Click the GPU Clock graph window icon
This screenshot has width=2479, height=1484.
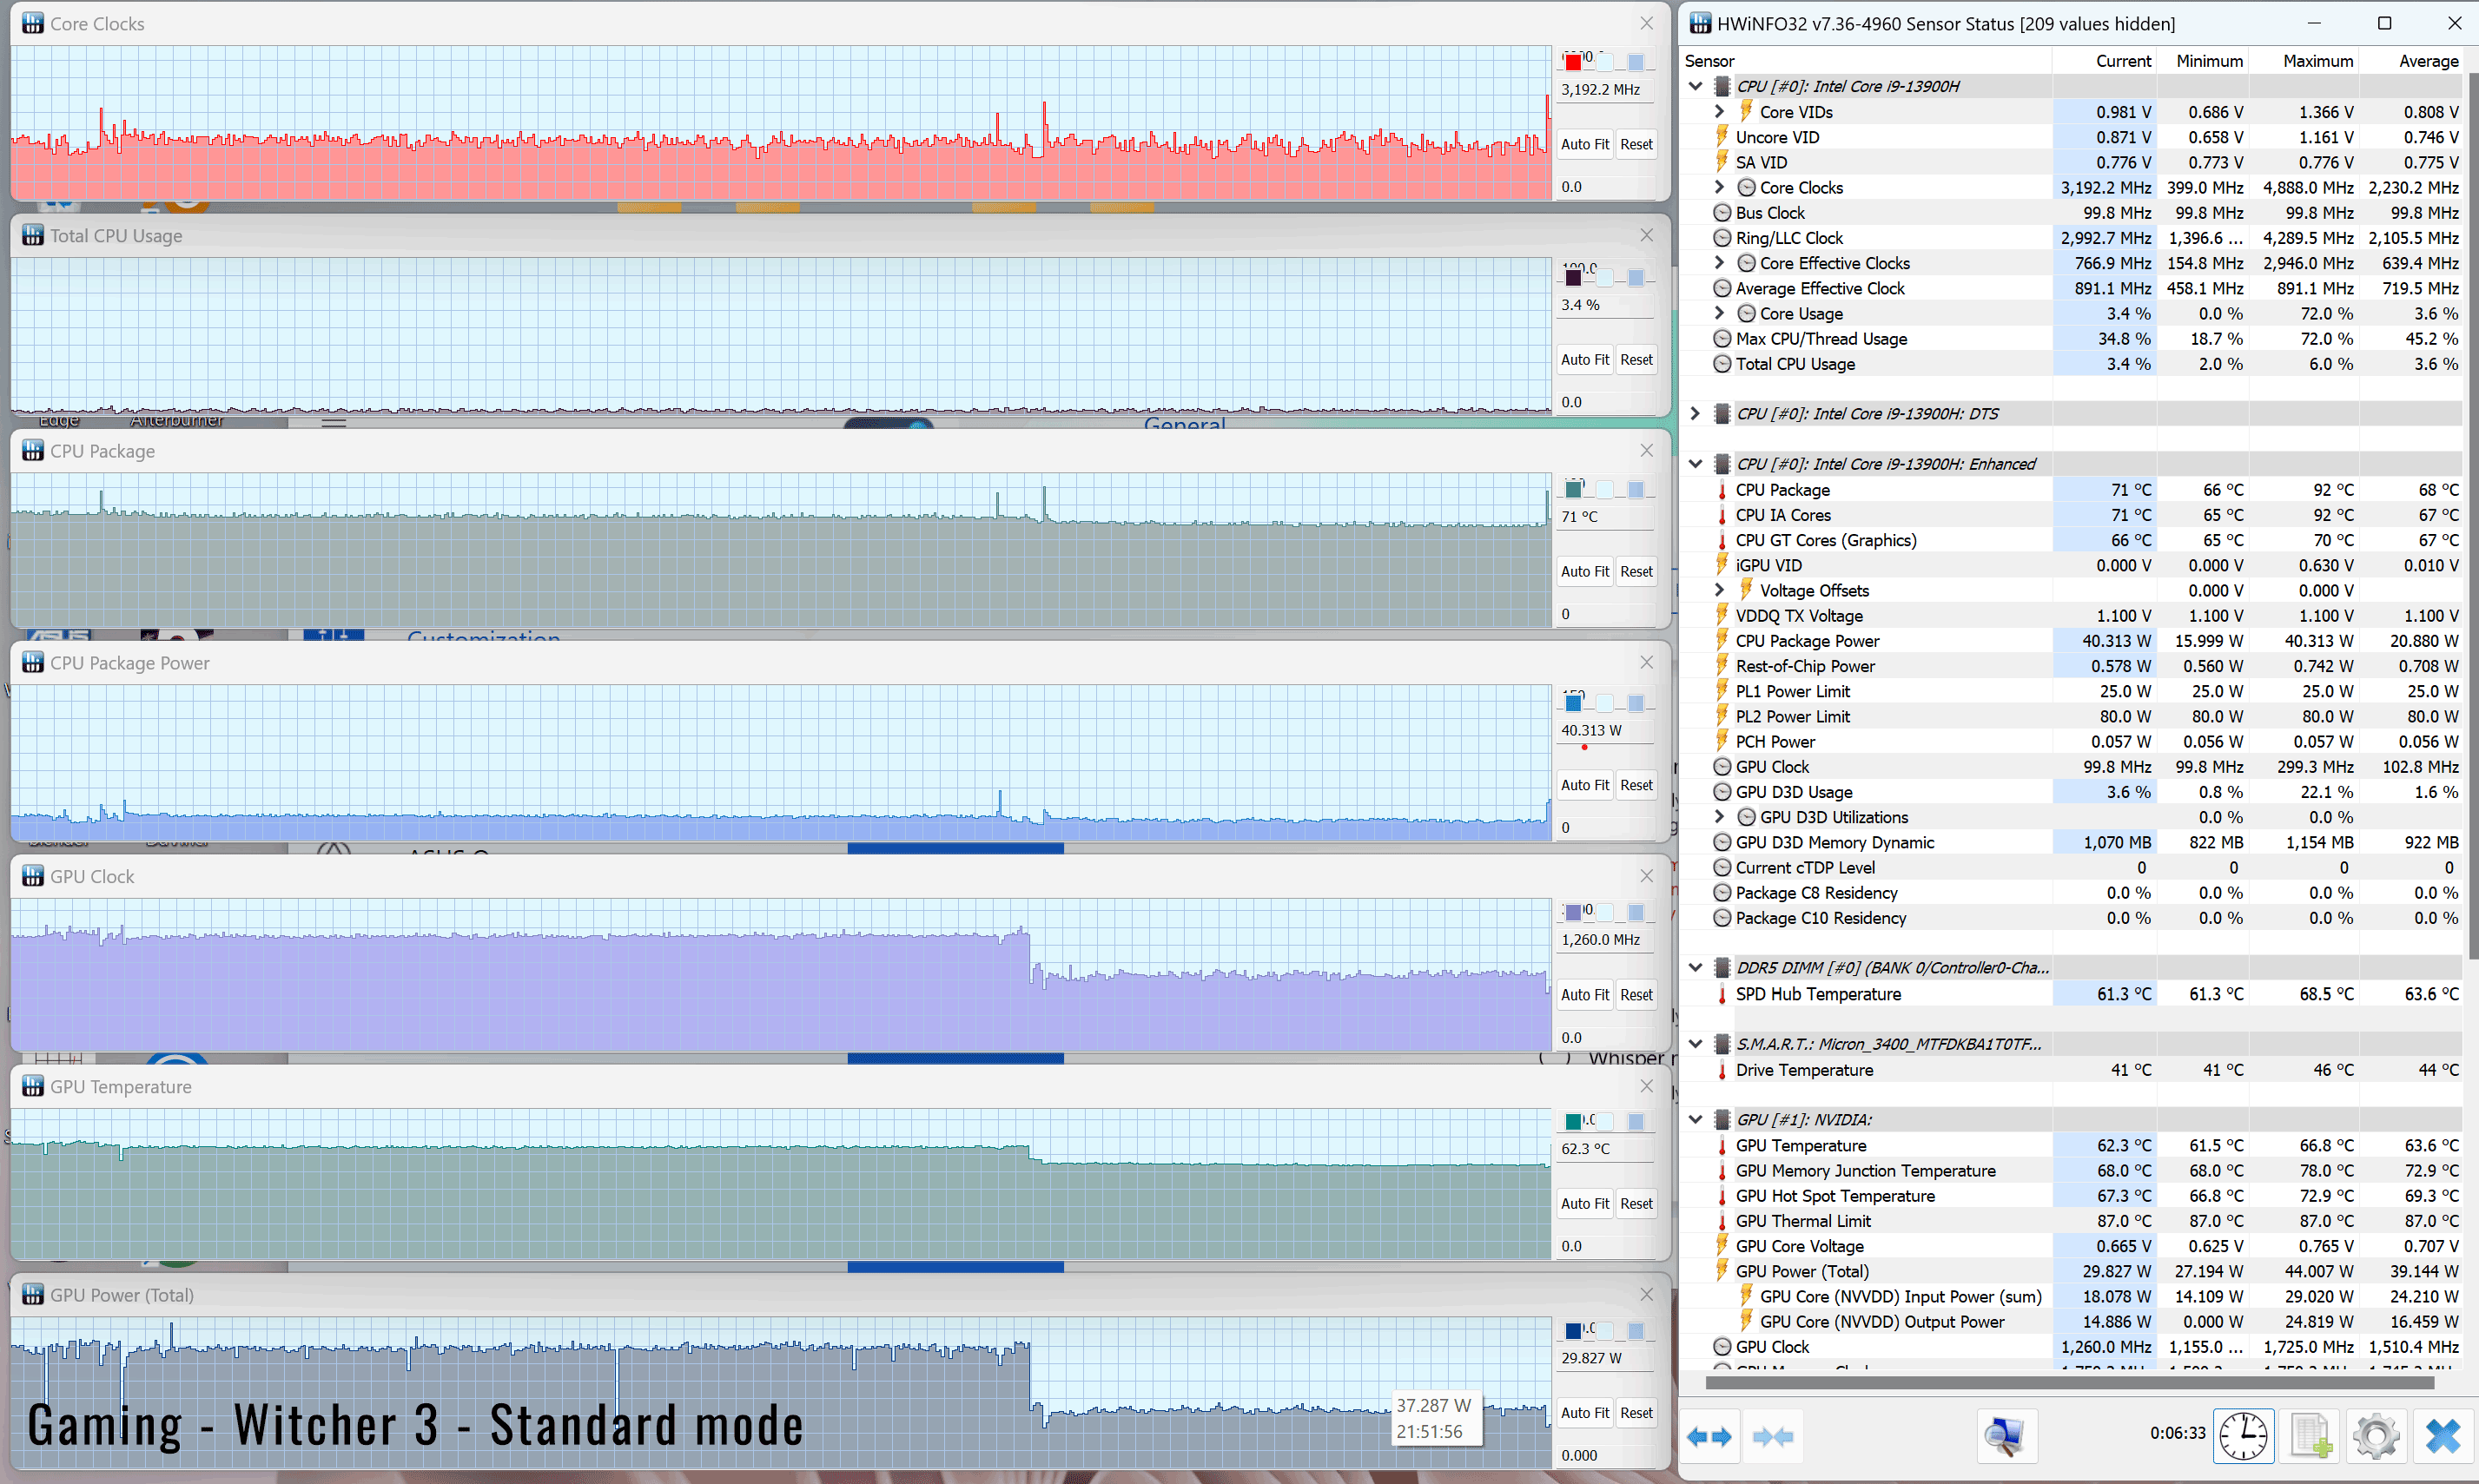click(x=33, y=876)
